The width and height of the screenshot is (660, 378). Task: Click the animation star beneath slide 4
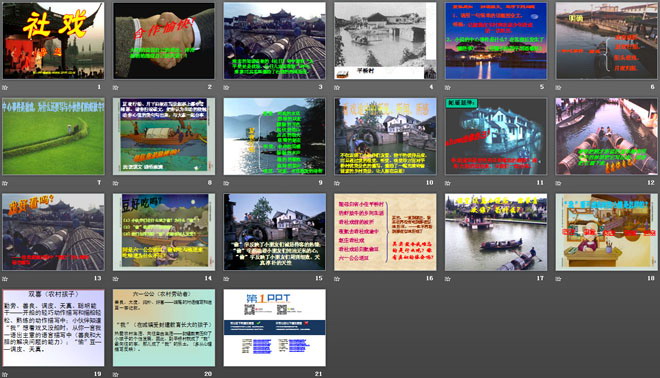point(337,88)
